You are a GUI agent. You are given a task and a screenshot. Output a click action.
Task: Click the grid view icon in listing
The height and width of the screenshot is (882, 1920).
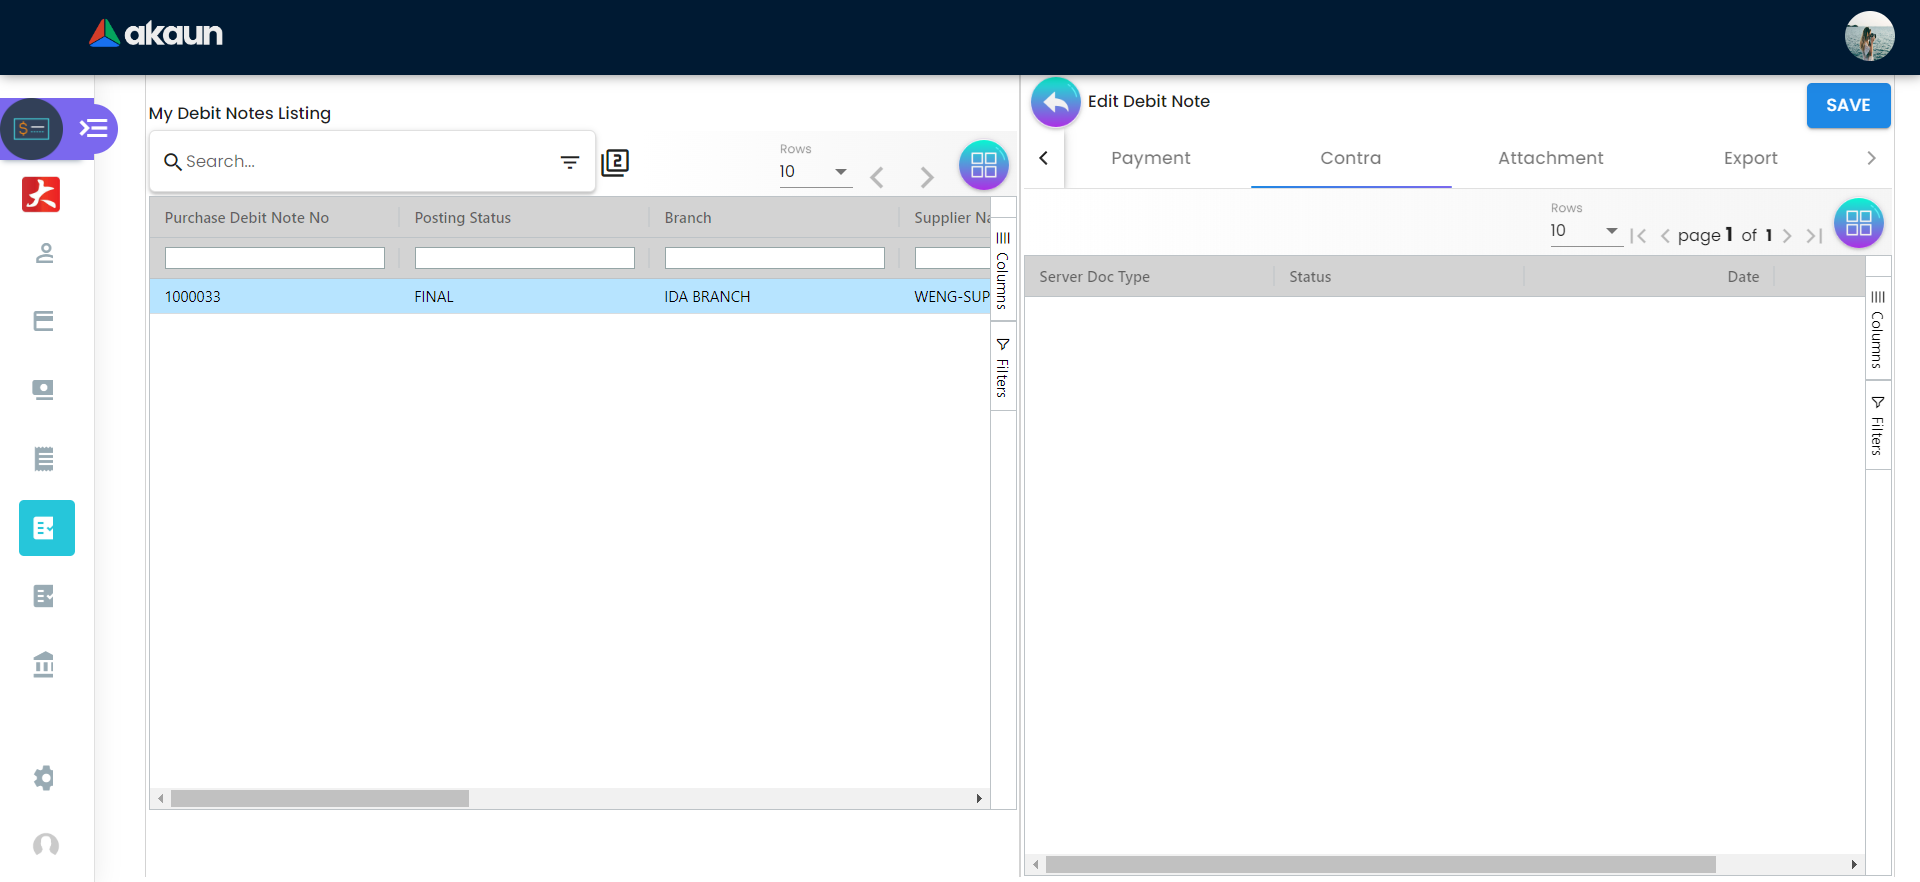[x=983, y=165]
